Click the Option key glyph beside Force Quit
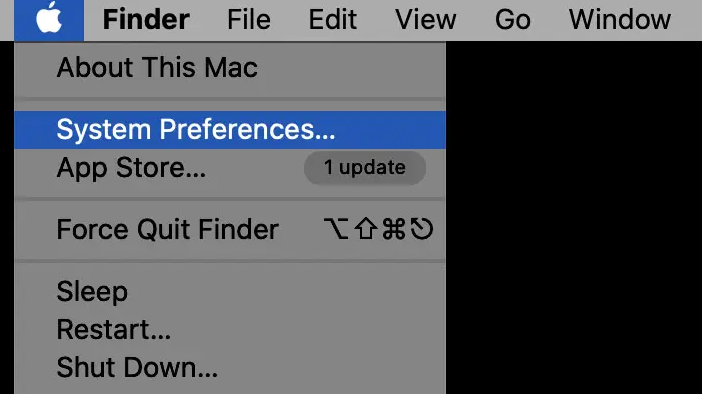The height and width of the screenshot is (394, 702). (335, 228)
